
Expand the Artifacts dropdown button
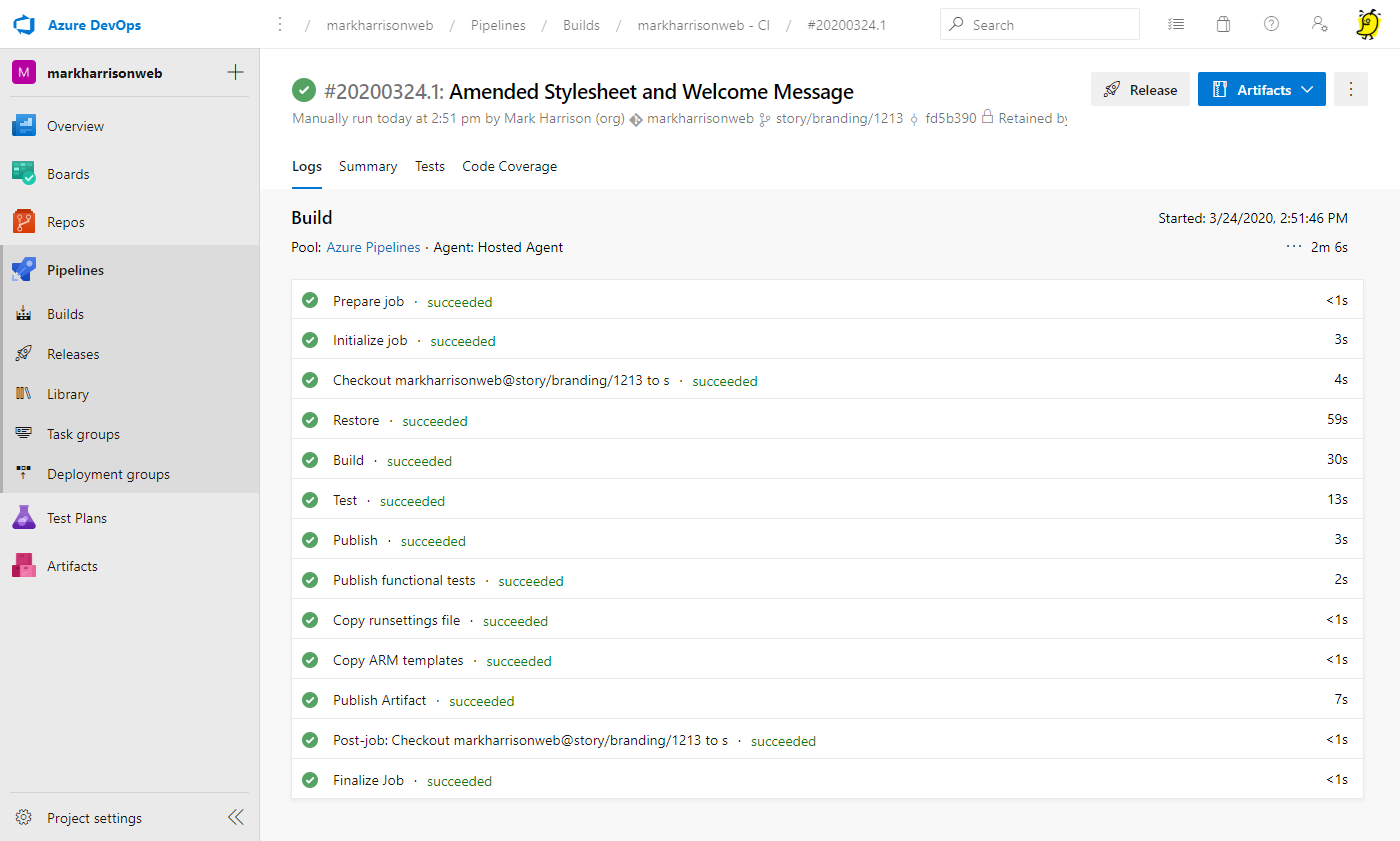click(x=1262, y=89)
